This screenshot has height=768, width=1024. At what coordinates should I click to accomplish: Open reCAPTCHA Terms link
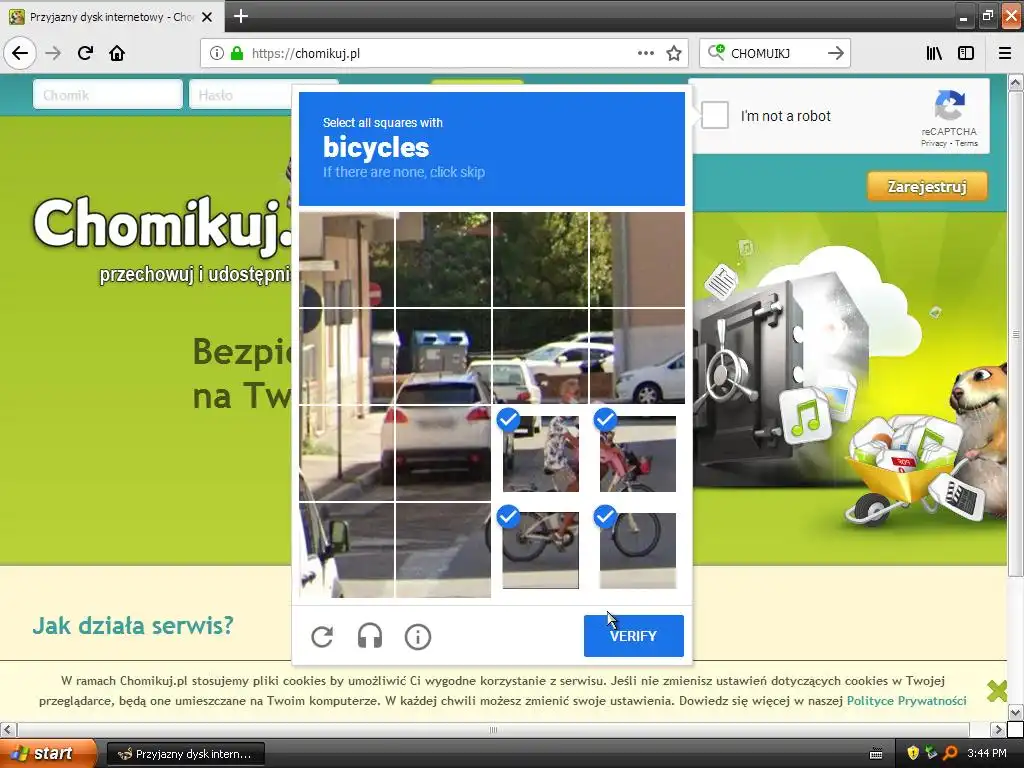click(x=966, y=143)
